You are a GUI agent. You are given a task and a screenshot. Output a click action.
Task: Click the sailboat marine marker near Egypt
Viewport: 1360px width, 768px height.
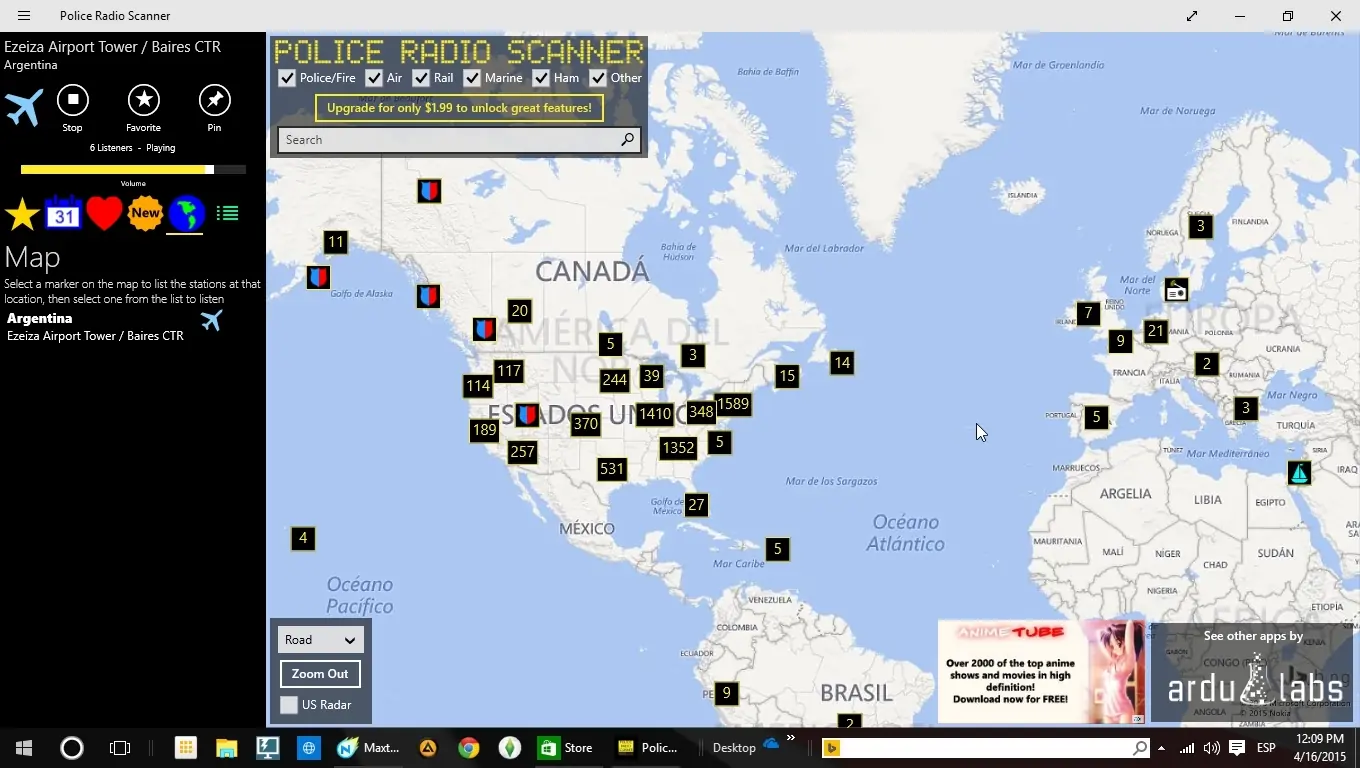(1299, 473)
